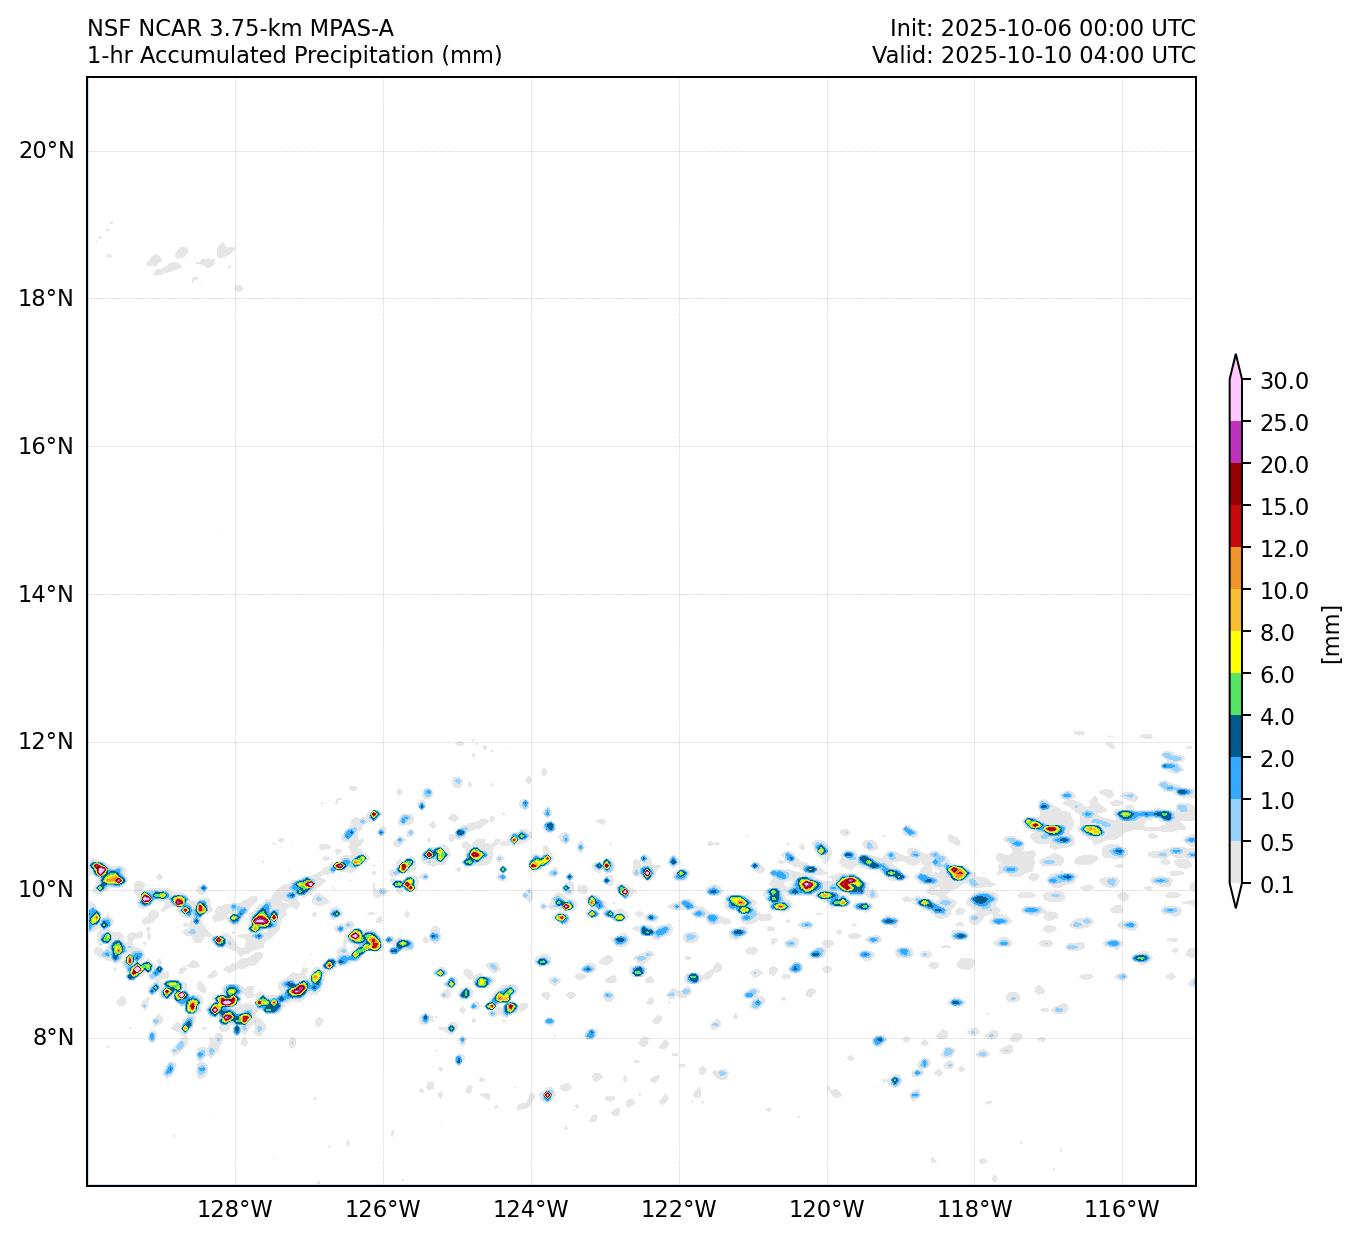Click the 14°N latitude axis label
Viewport: 1360px width, 1239px height.
[x=46, y=595]
